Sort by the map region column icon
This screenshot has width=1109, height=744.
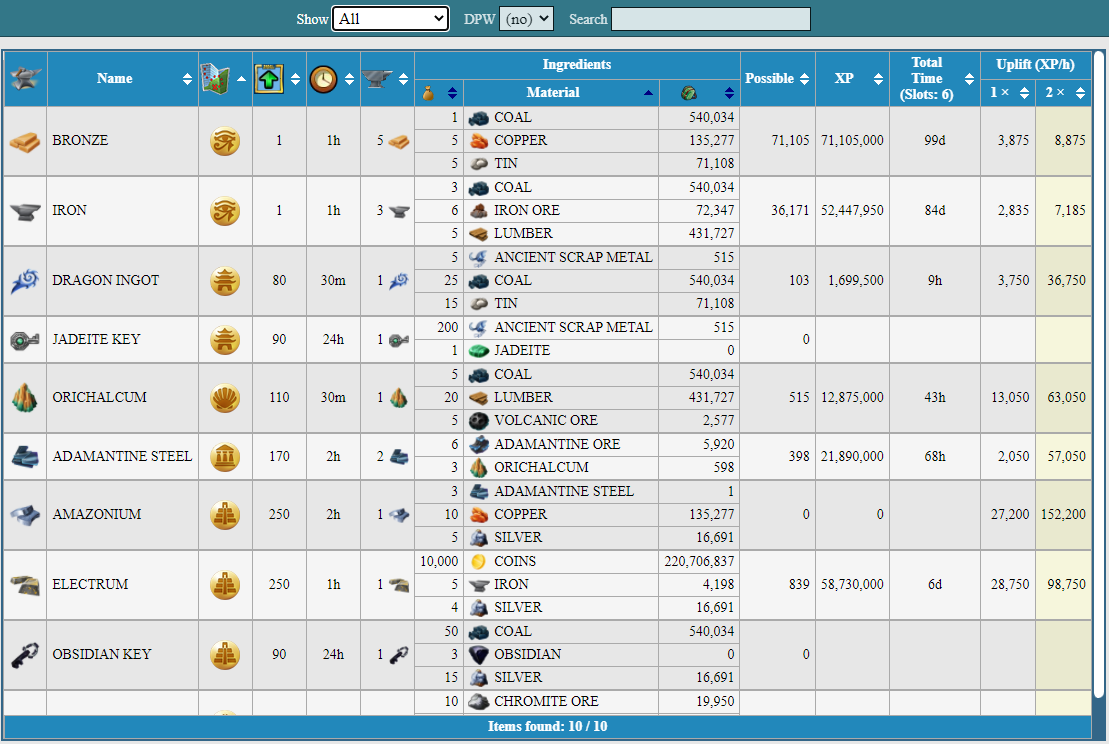point(216,79)
